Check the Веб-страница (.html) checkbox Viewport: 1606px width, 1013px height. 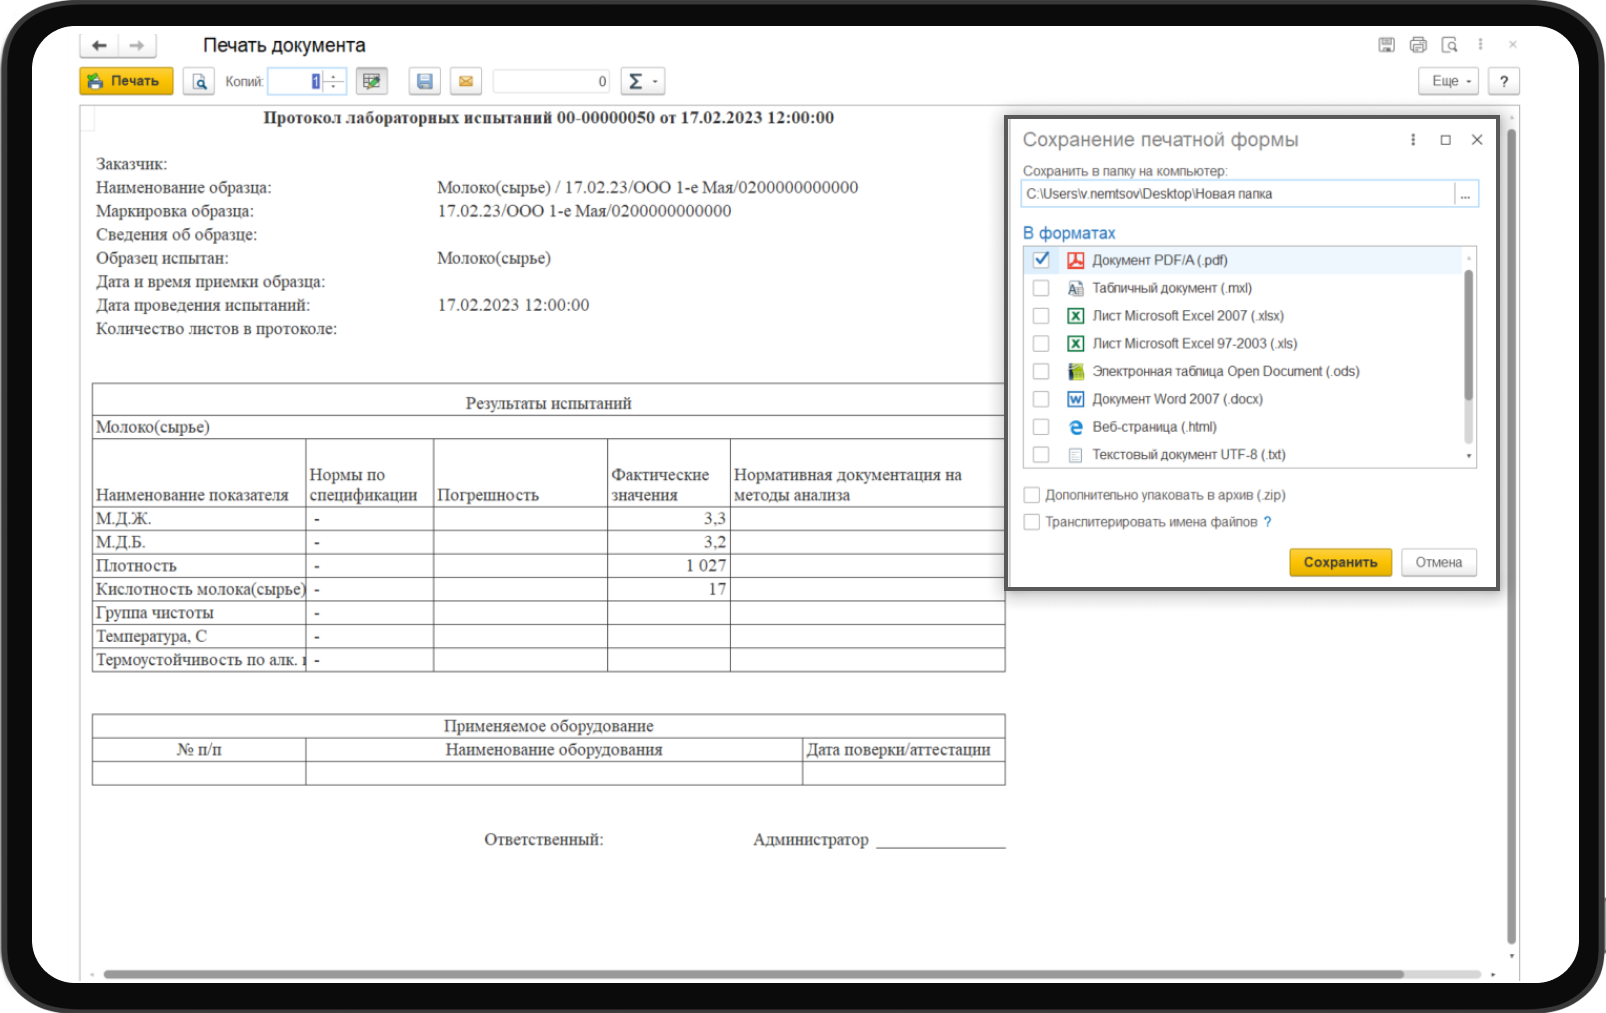(x=1041, y=427)
